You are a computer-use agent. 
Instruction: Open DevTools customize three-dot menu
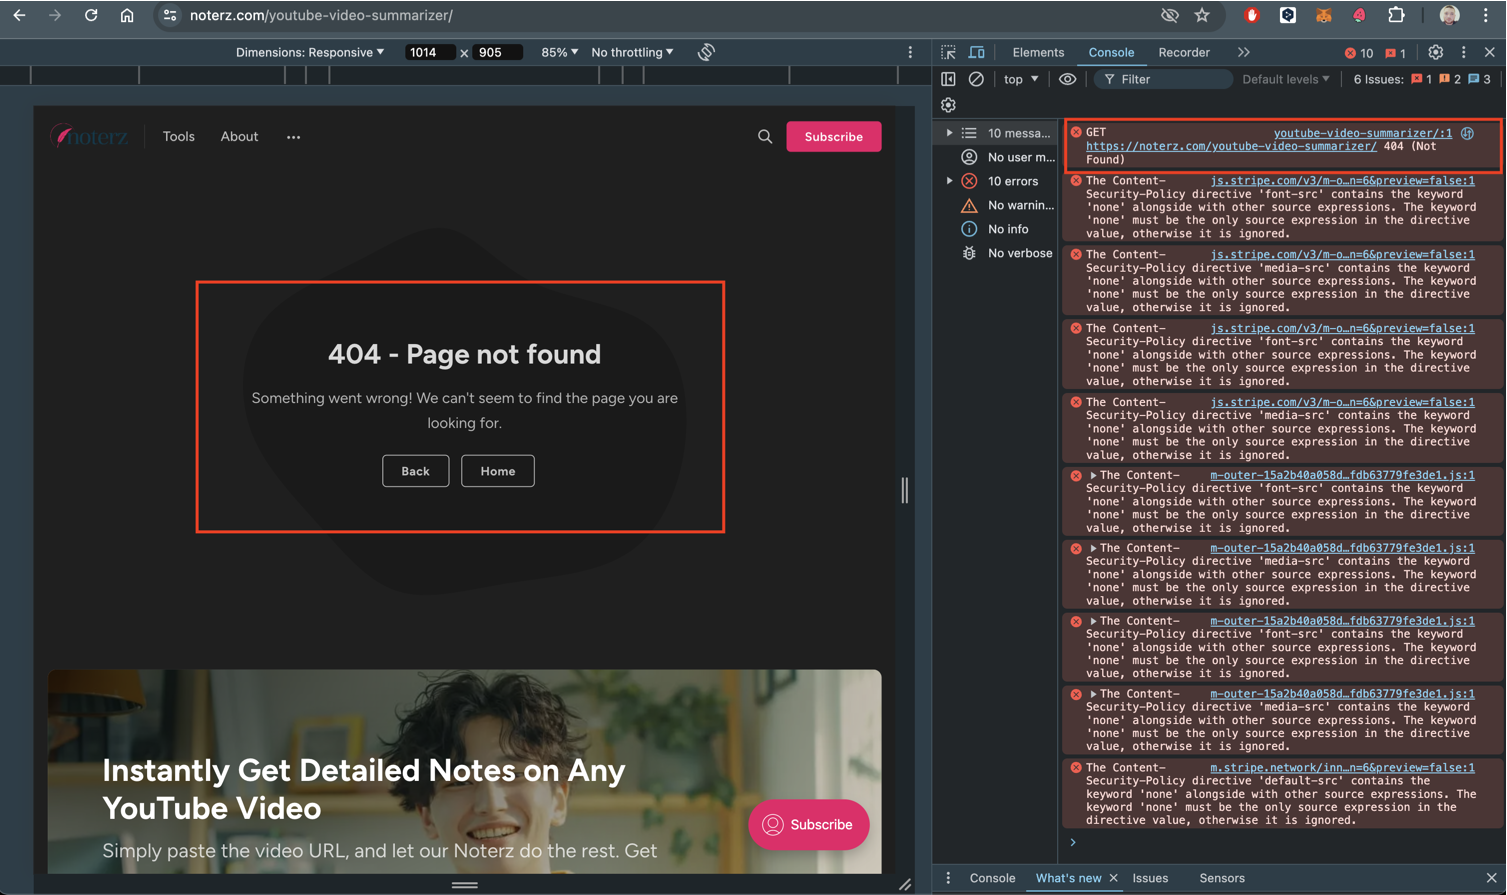click(x=1464, y=52)
